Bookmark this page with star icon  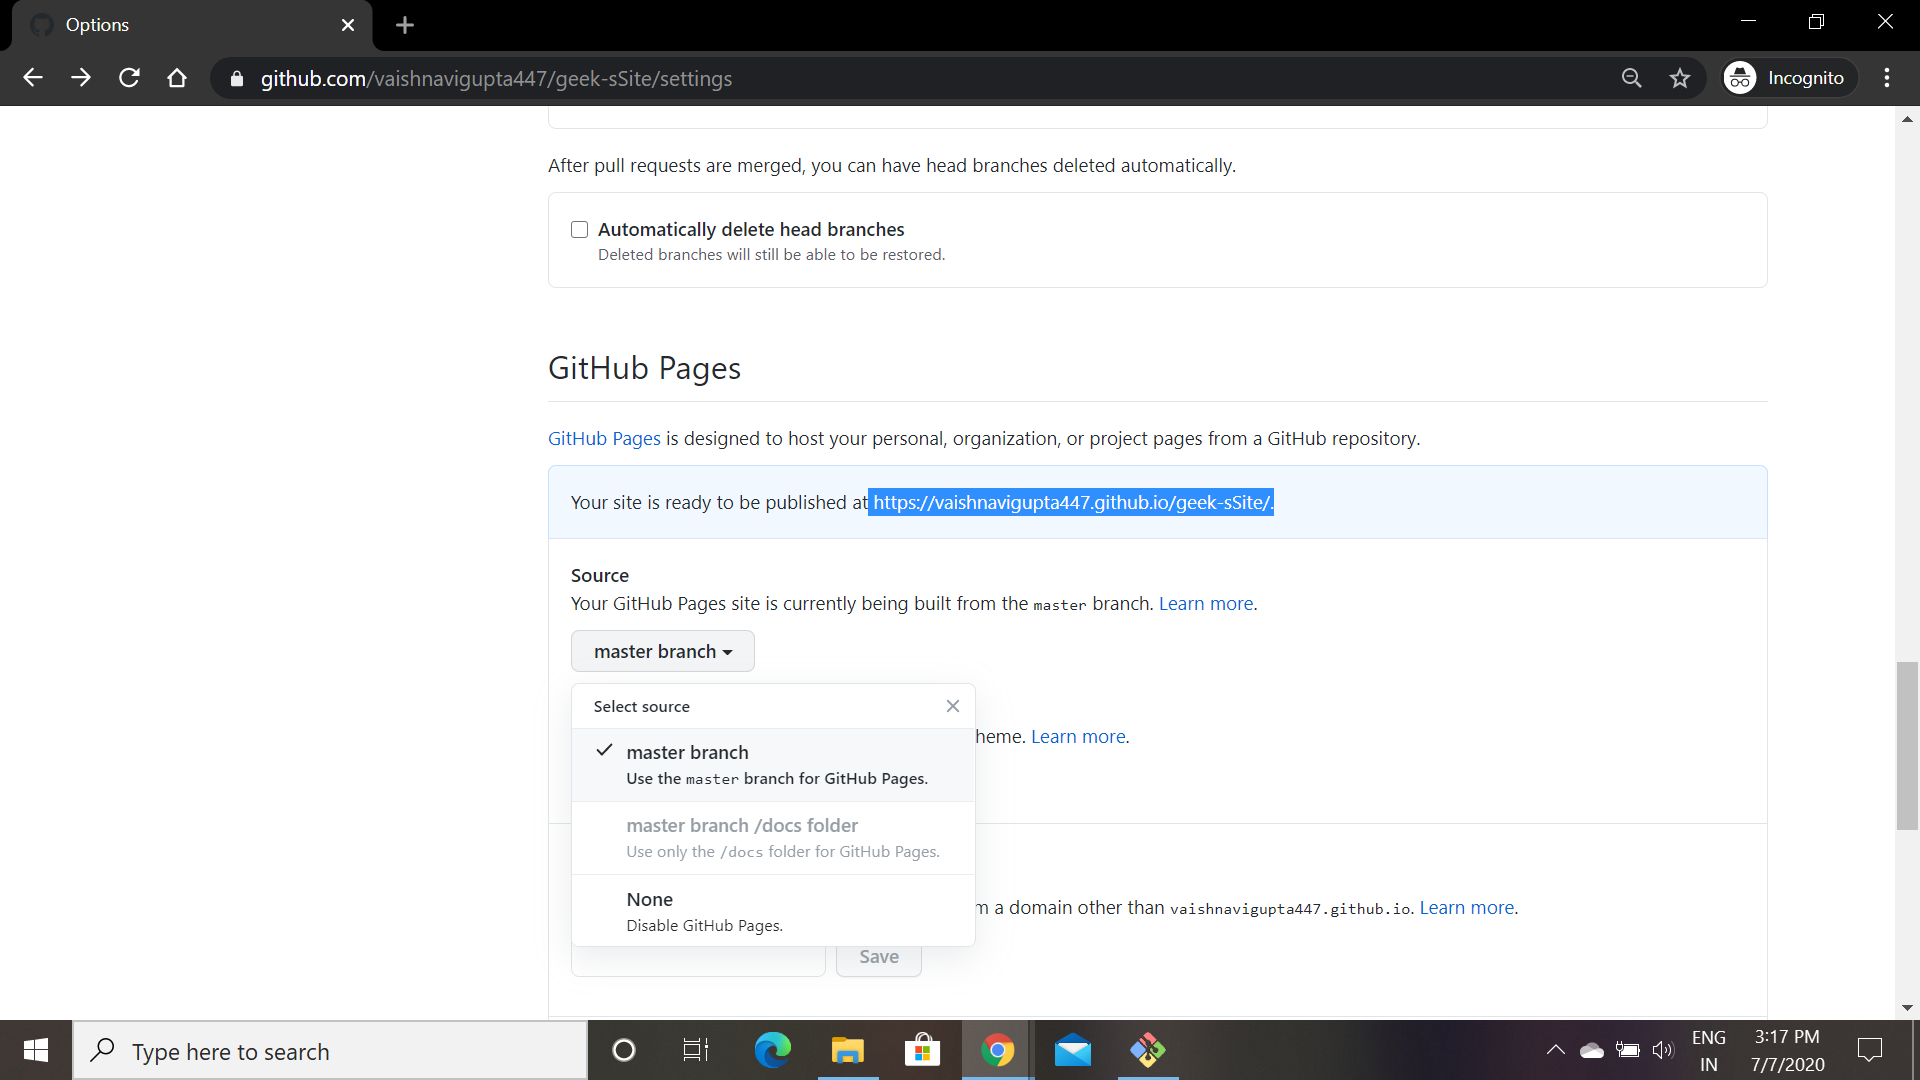(x=1679, y=78)
